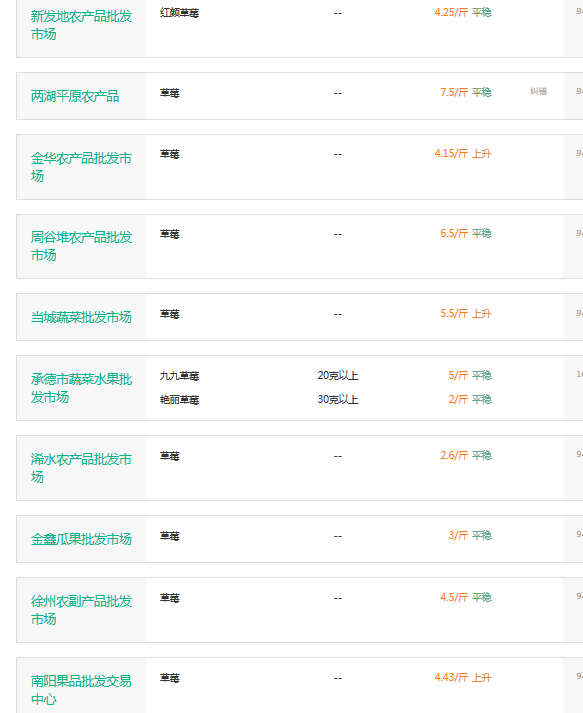Open 金鑫瓜果批发市场 market link
The image size is (583, 713).
click(81, 539)
